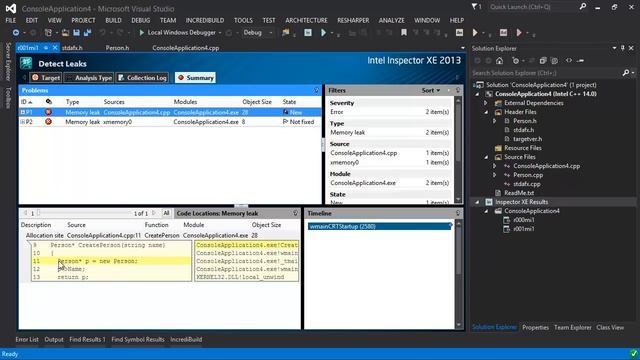This screenshot has width=640, height=360.
Task: Click the Detect Leaks Inspector logo icon
Action: pyautogui.click(x=26, y=63)
